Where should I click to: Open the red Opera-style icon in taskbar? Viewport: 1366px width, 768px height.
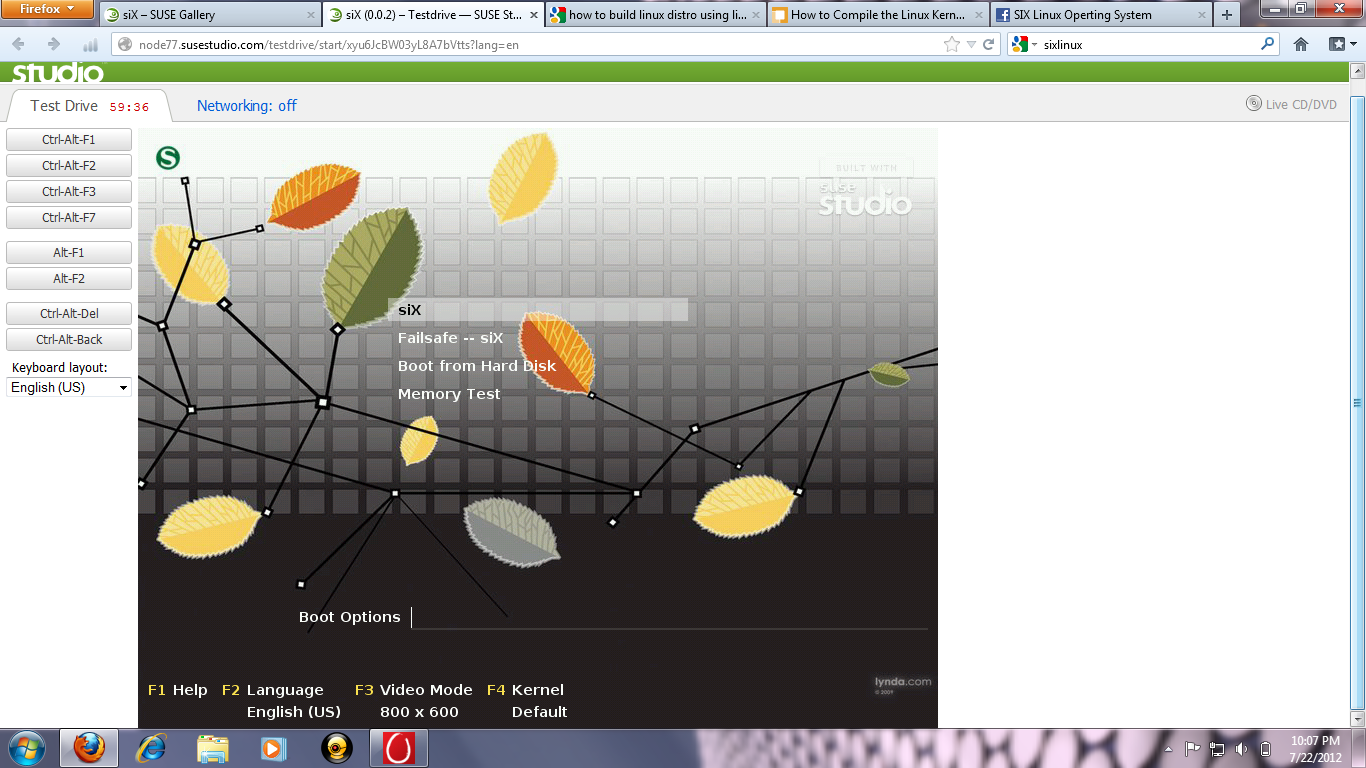(x=400, y=748)
